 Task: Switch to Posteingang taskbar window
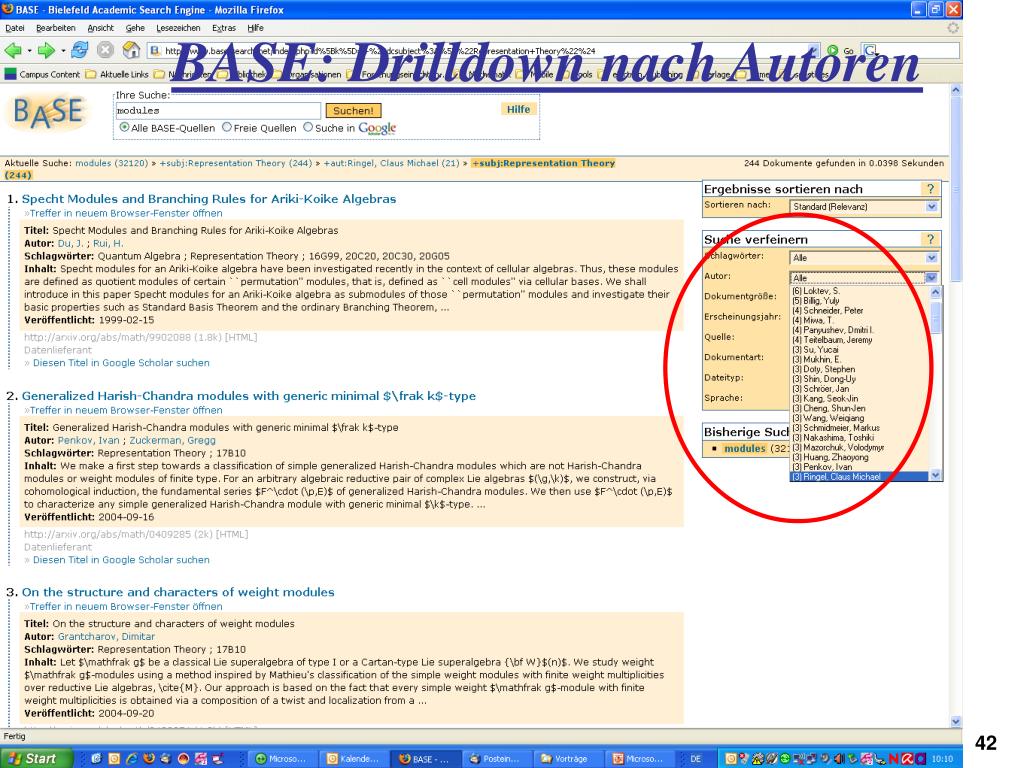pyautogui.click(x=496, y=759)
